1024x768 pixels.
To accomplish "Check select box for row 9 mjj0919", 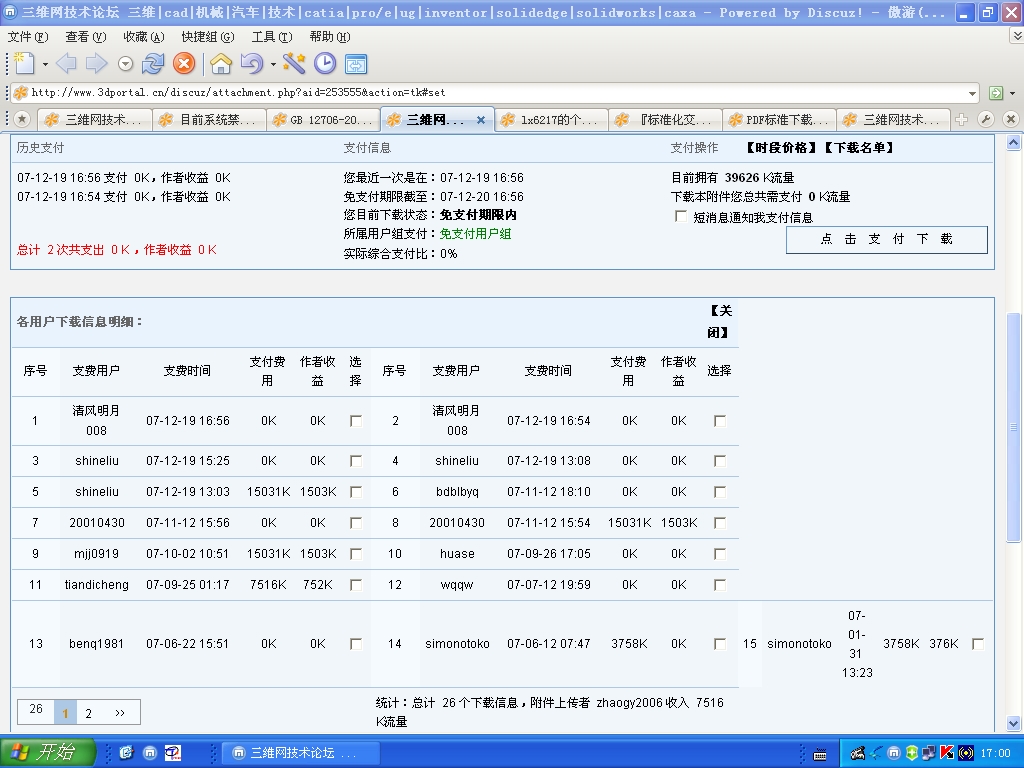I will click(x=356, y=553).
